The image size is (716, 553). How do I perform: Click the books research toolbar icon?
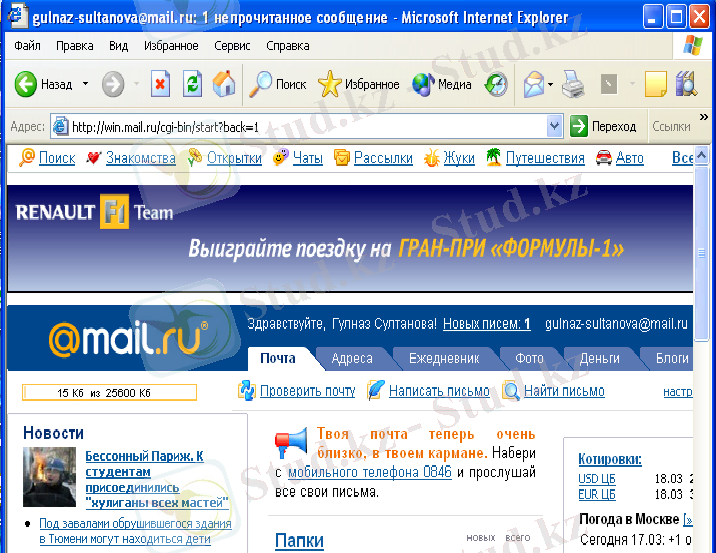[x=686, y=84]
